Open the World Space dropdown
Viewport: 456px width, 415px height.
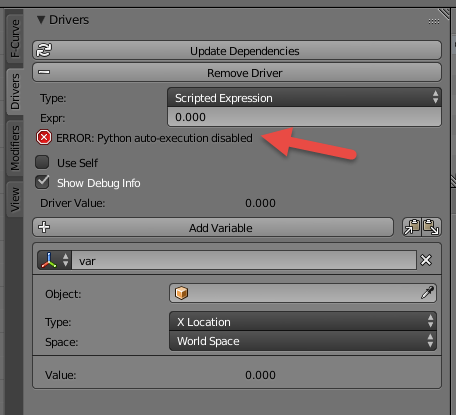303,341
